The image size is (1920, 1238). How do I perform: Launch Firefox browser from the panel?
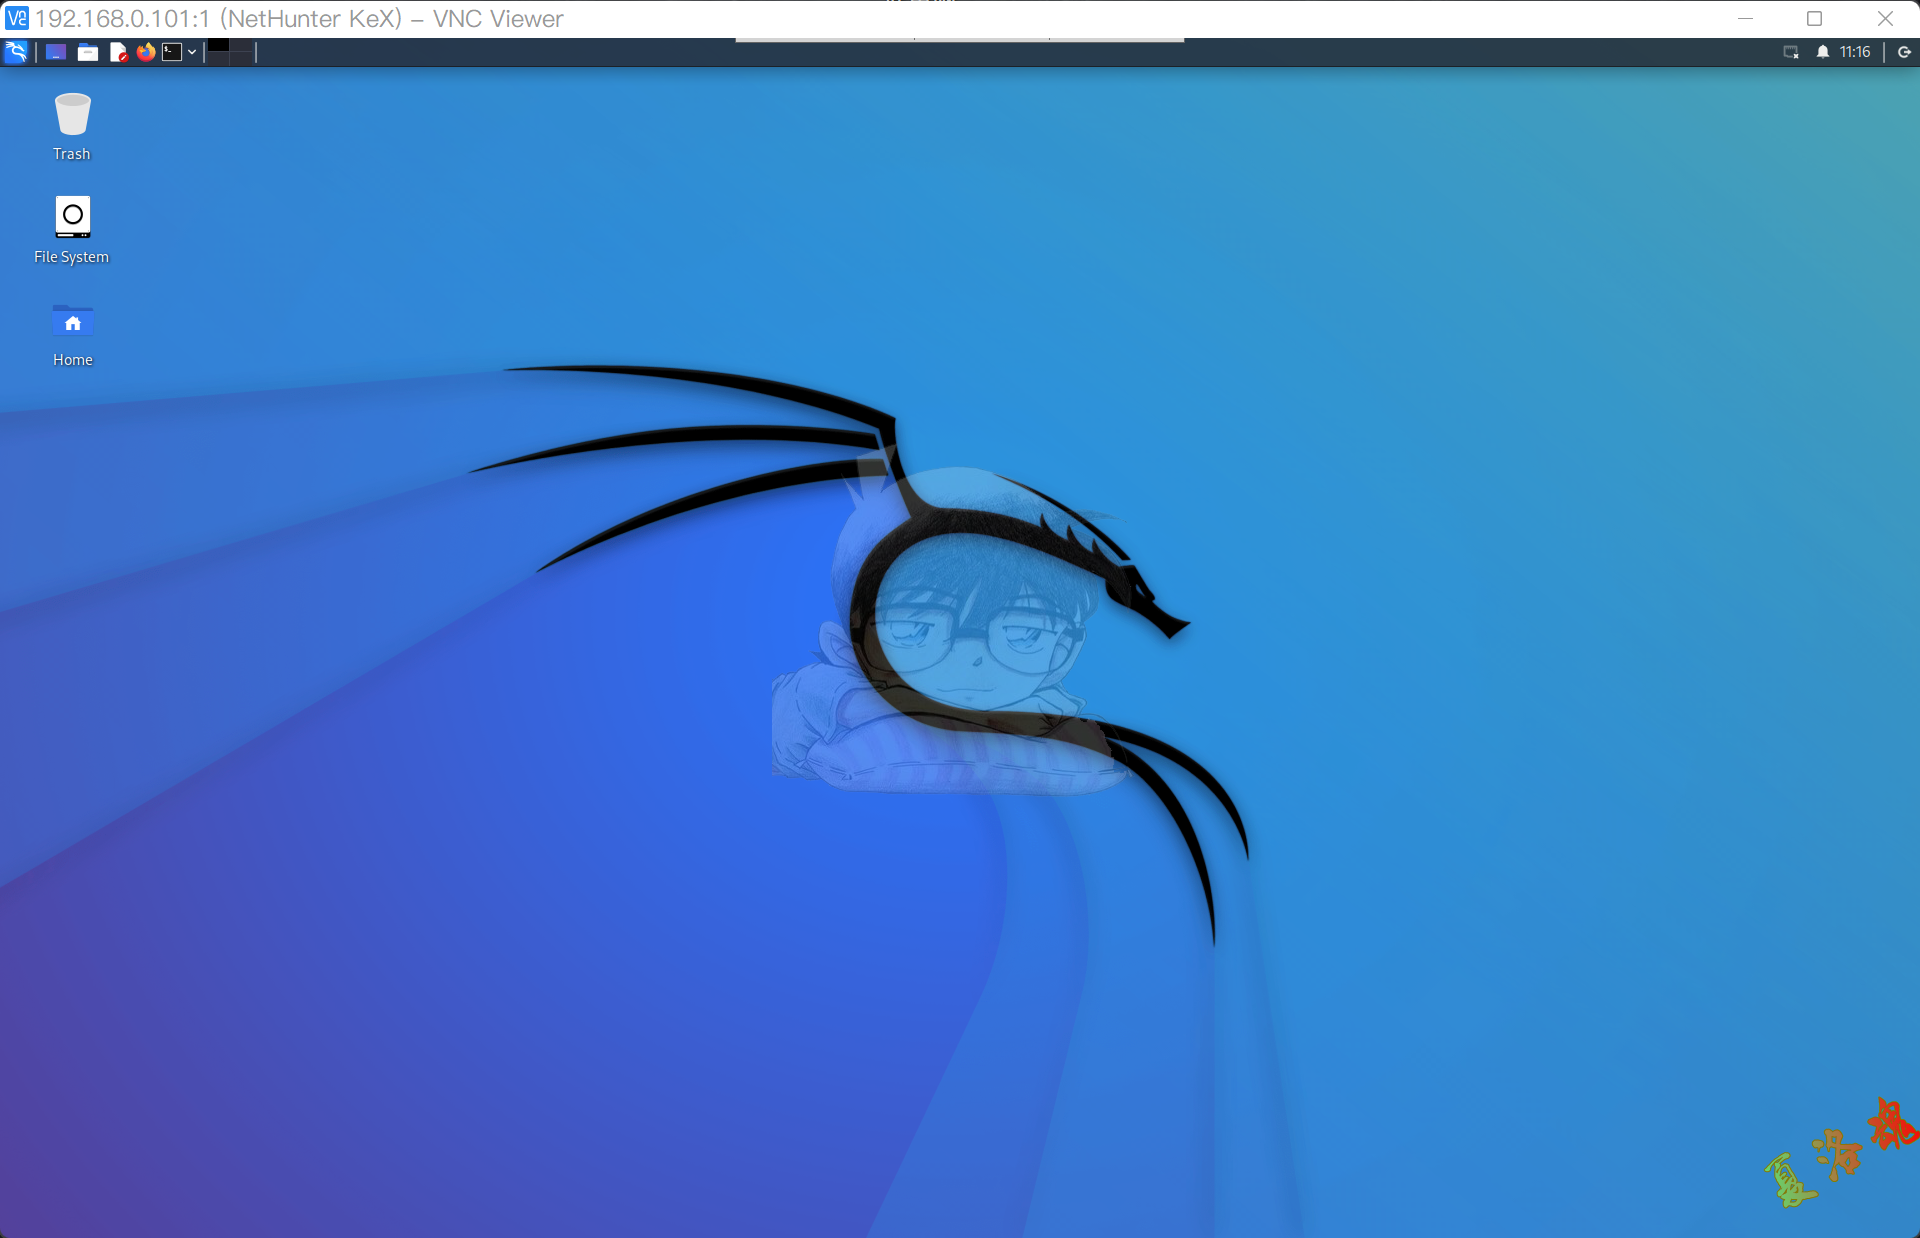(x=146, y=52)
